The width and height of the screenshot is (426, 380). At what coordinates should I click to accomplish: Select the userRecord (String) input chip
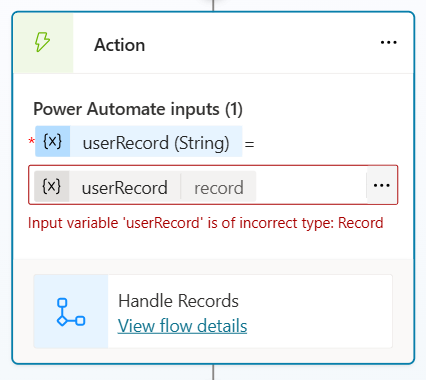pos(139,141)
